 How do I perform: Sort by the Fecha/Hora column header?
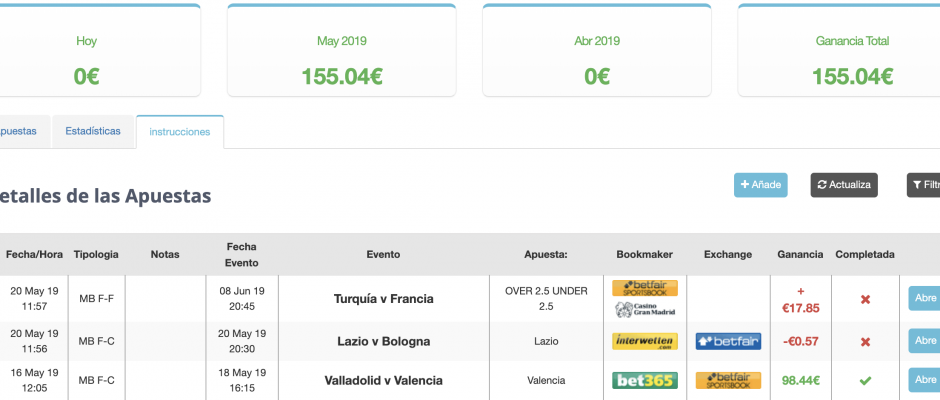(34, 254)
